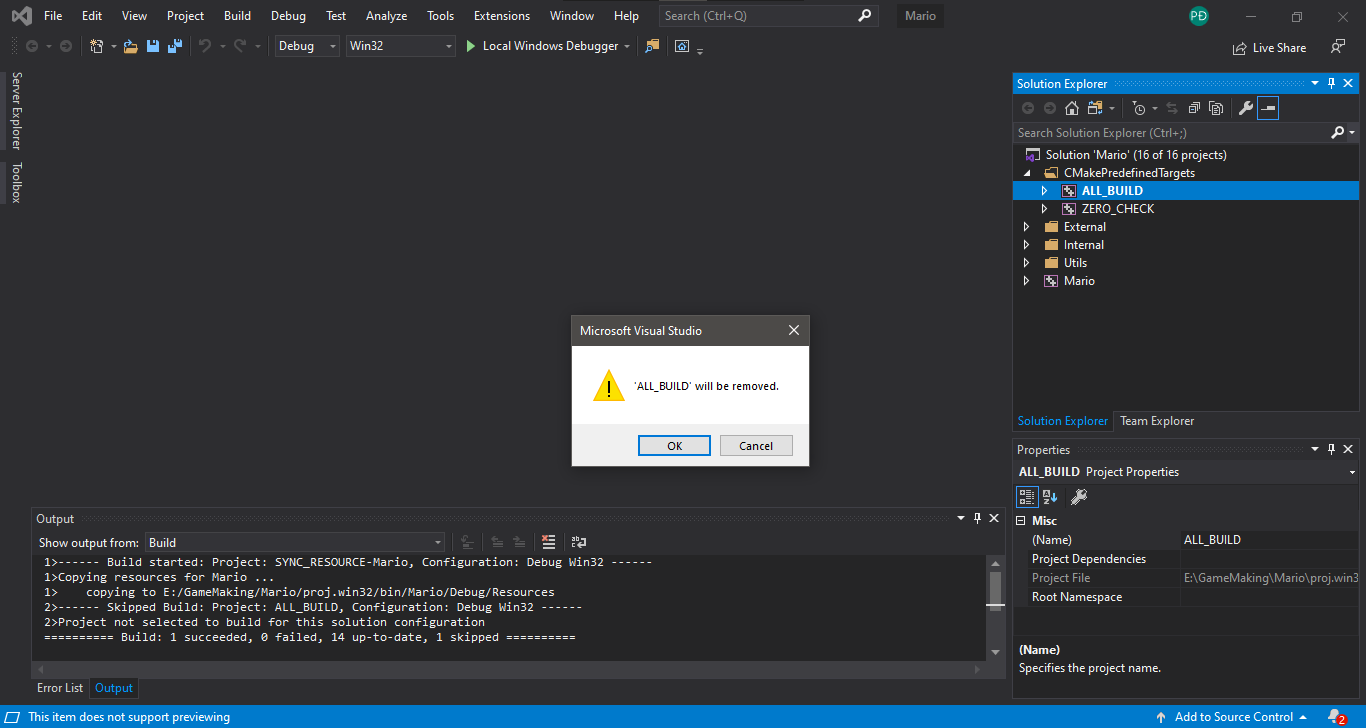Viewport: 1366px width, 728px height.
Task: Click the PD account avatar
Action: coord(1199,16)
